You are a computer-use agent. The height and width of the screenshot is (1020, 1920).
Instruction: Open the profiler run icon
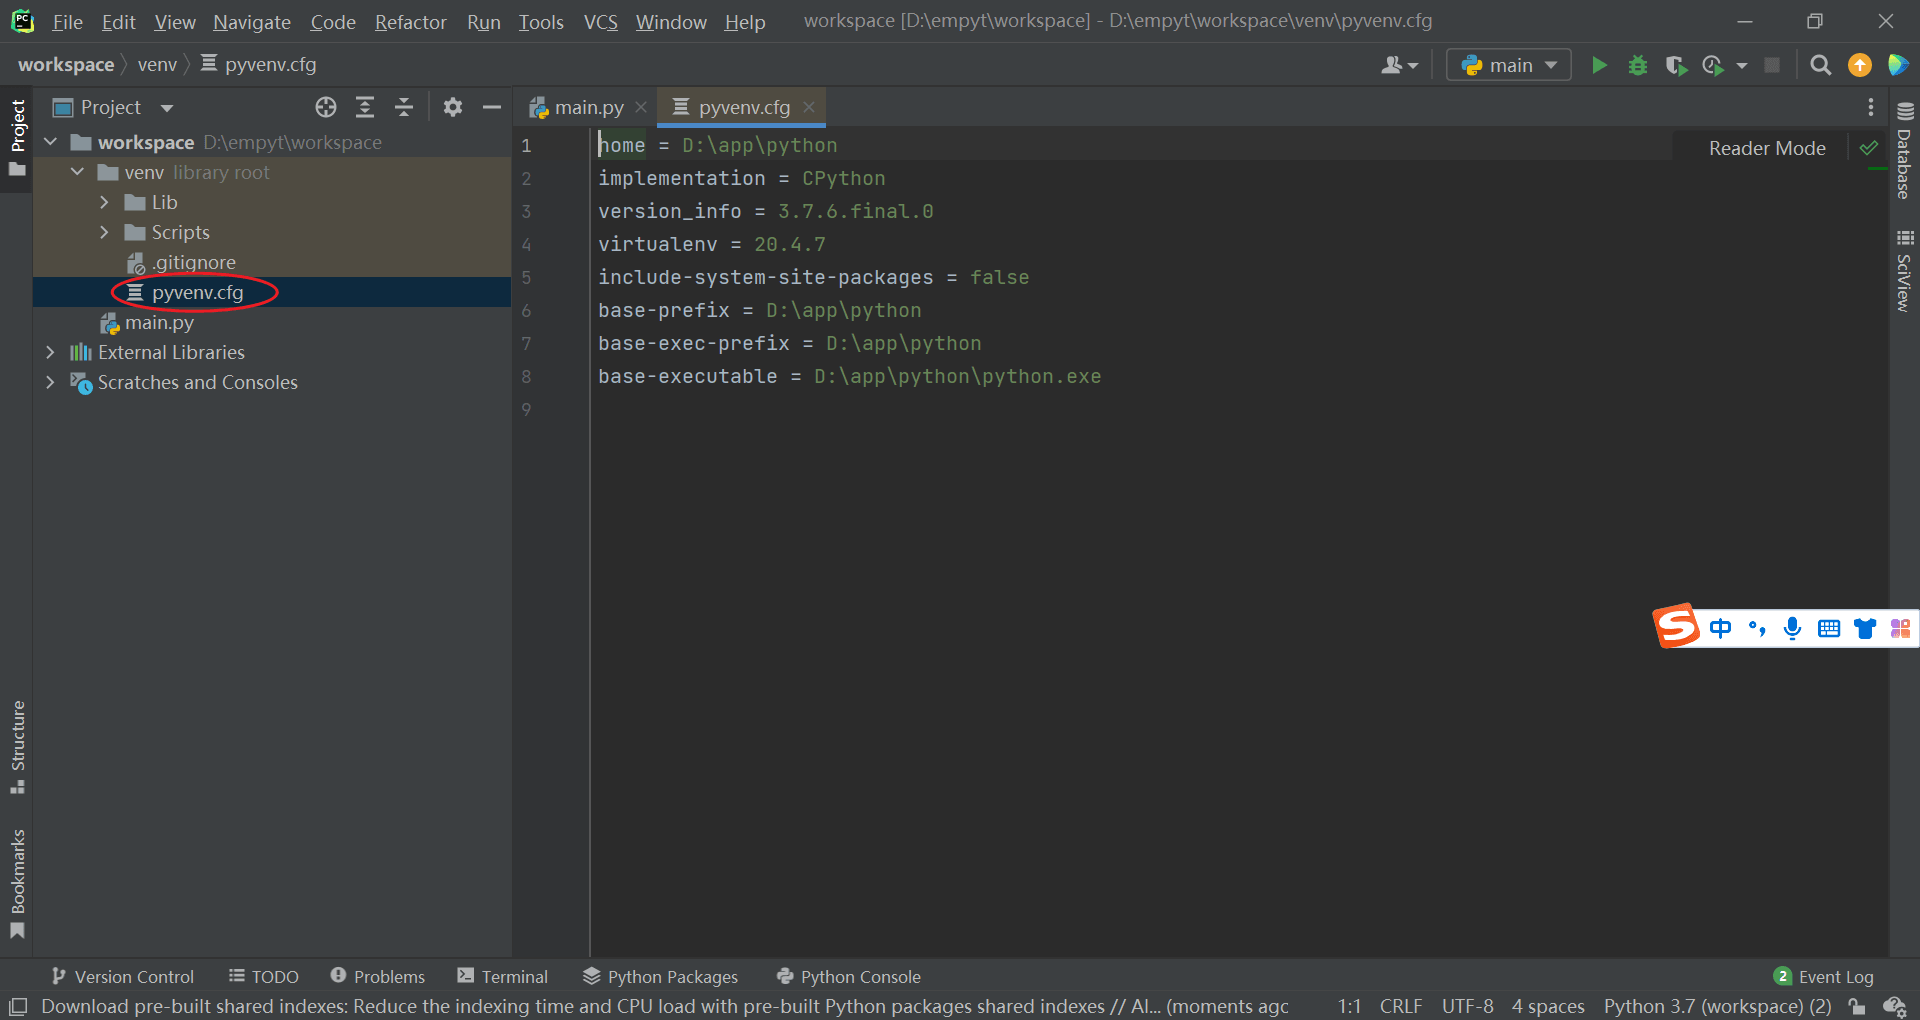1713,65
